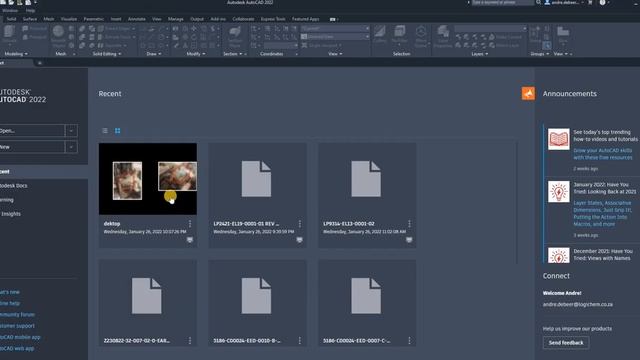Click the local computer icon on dektop card
This screenshot has height=360, width=640.
(190, 240)
